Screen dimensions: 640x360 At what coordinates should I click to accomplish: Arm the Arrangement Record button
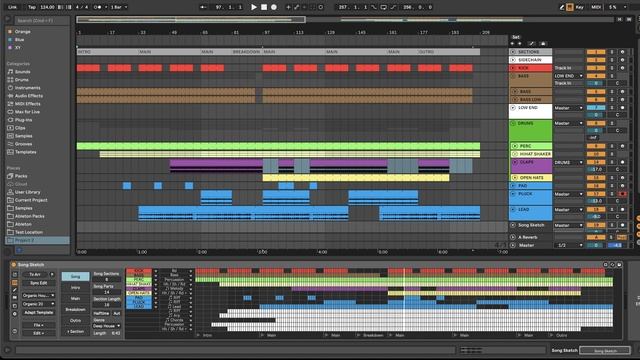coord(274,7)
